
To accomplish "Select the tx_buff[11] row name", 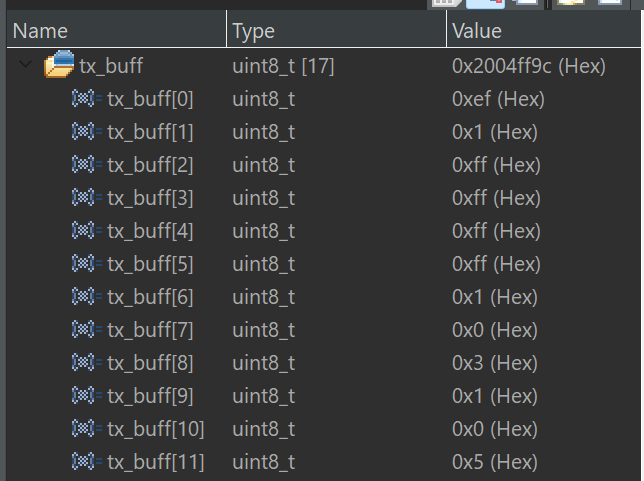I will [x=156, y=462].
